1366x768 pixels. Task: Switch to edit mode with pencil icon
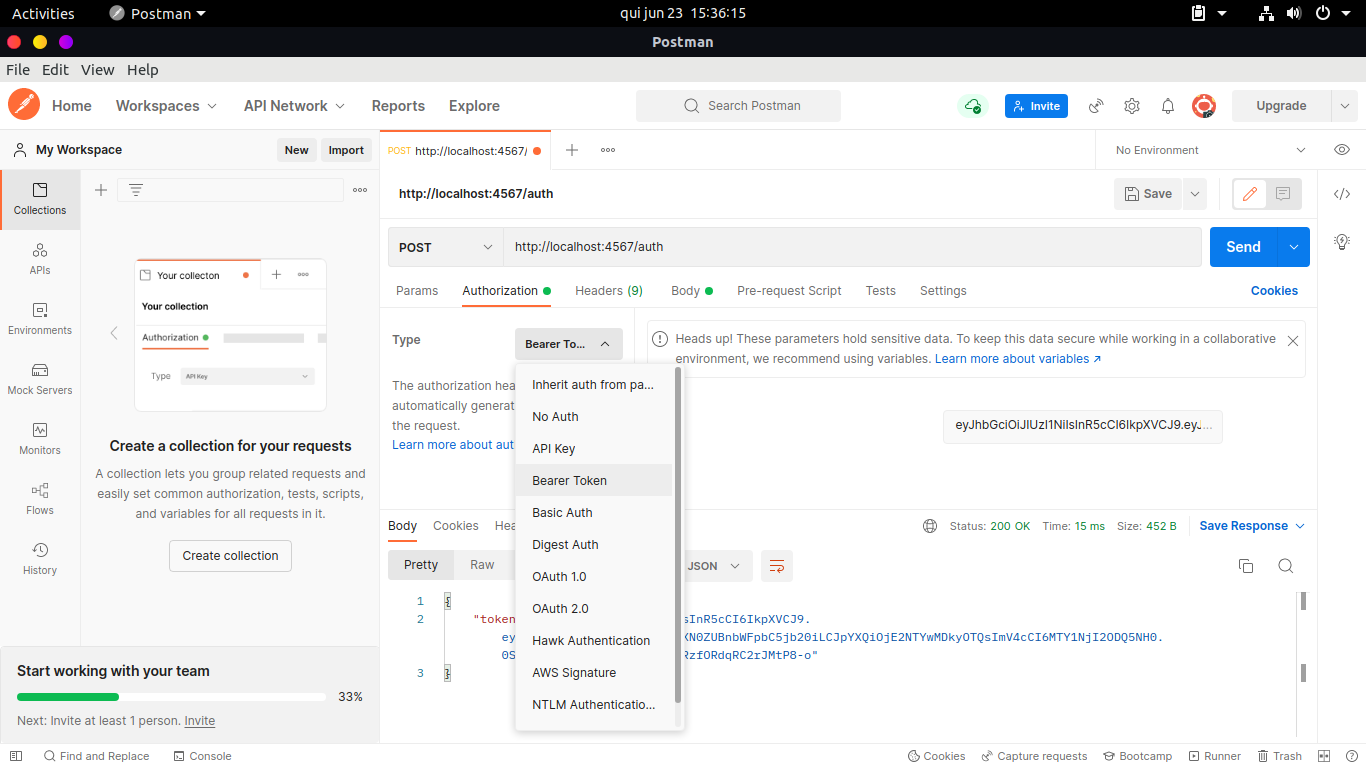[x=1249, y=194]
